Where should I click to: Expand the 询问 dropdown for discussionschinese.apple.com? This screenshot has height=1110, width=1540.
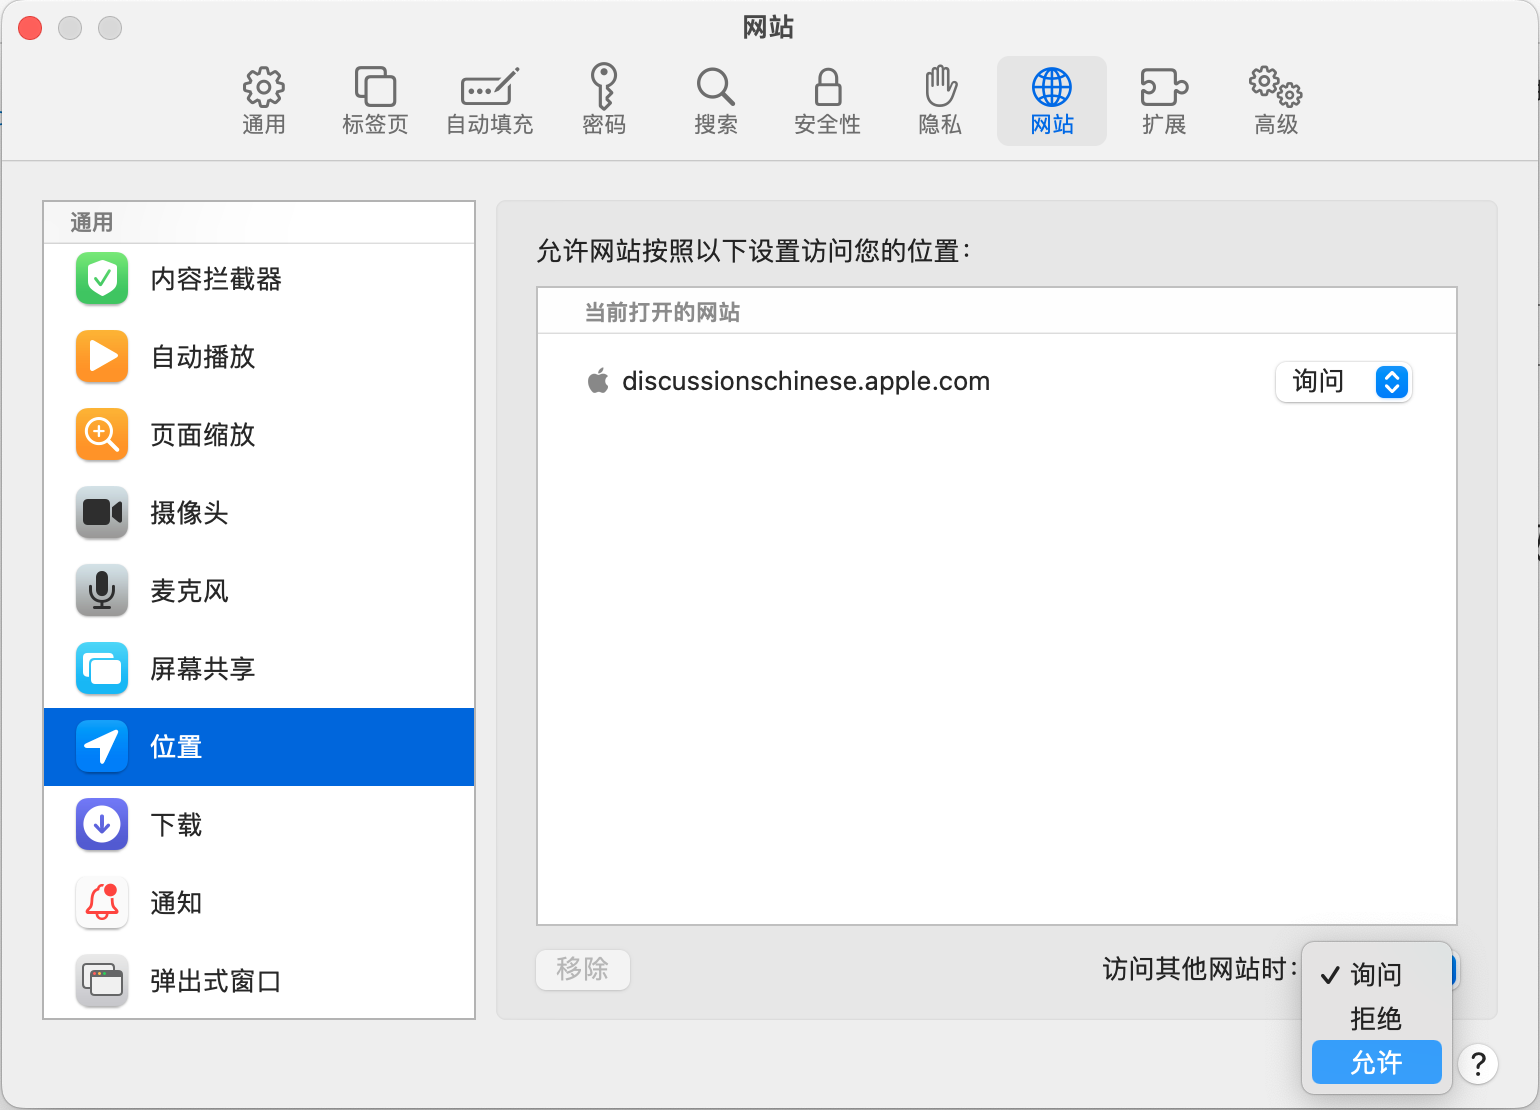point(1343,382)
